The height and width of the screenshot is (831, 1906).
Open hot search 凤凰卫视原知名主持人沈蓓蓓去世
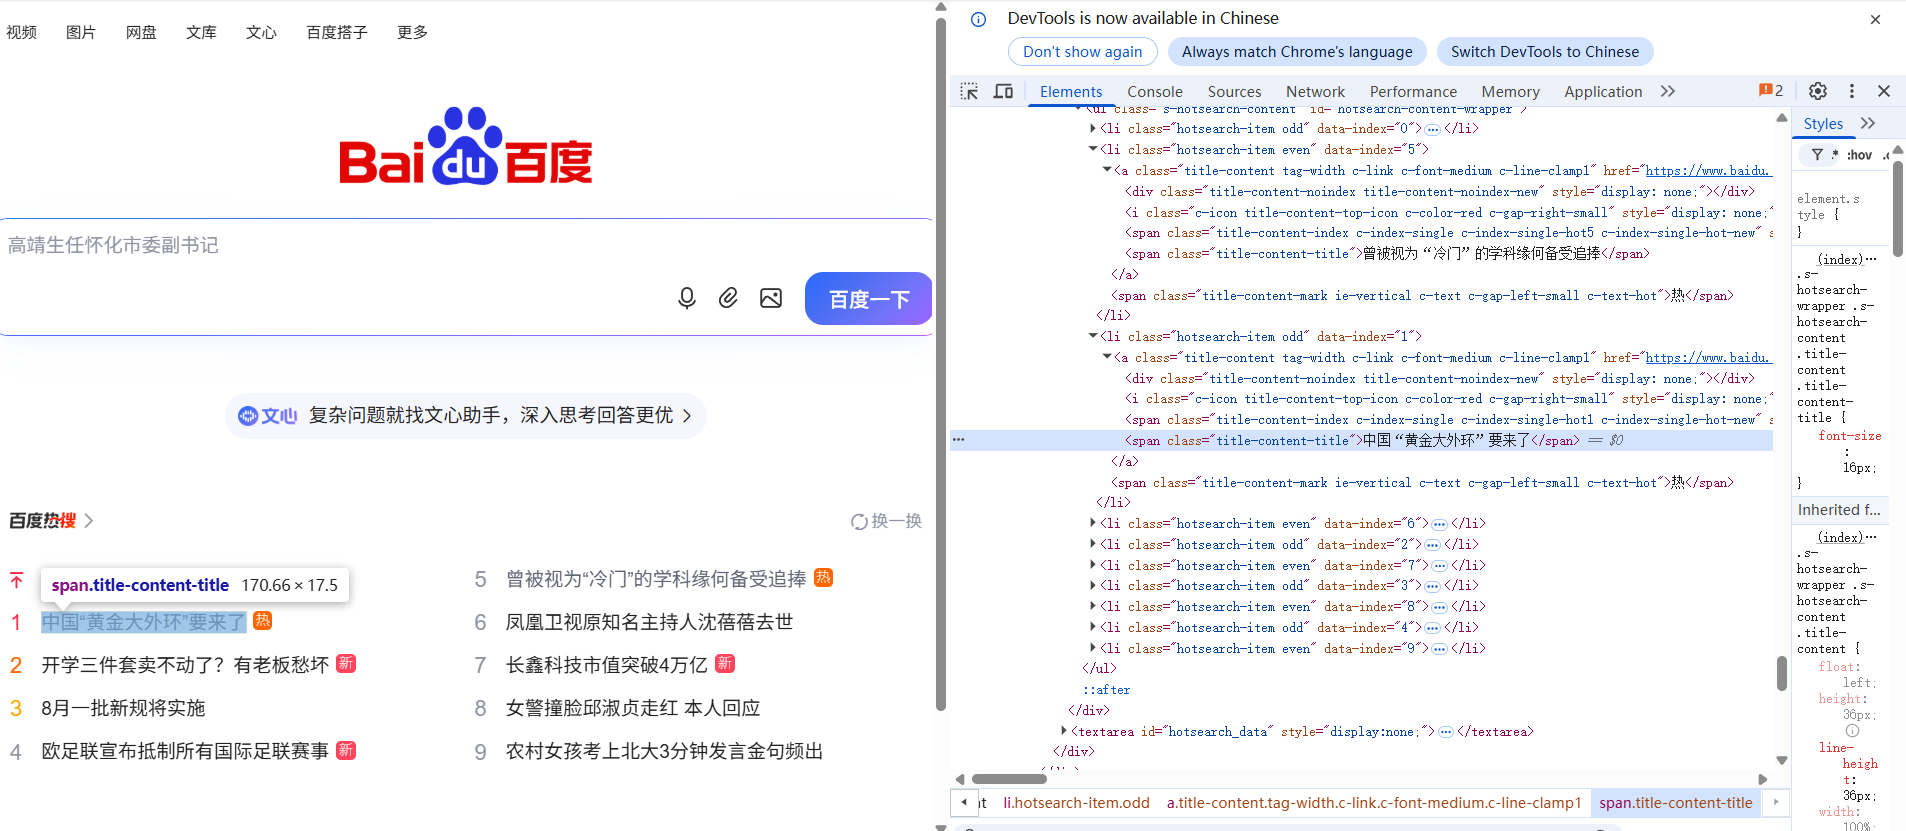coord(649,622)
